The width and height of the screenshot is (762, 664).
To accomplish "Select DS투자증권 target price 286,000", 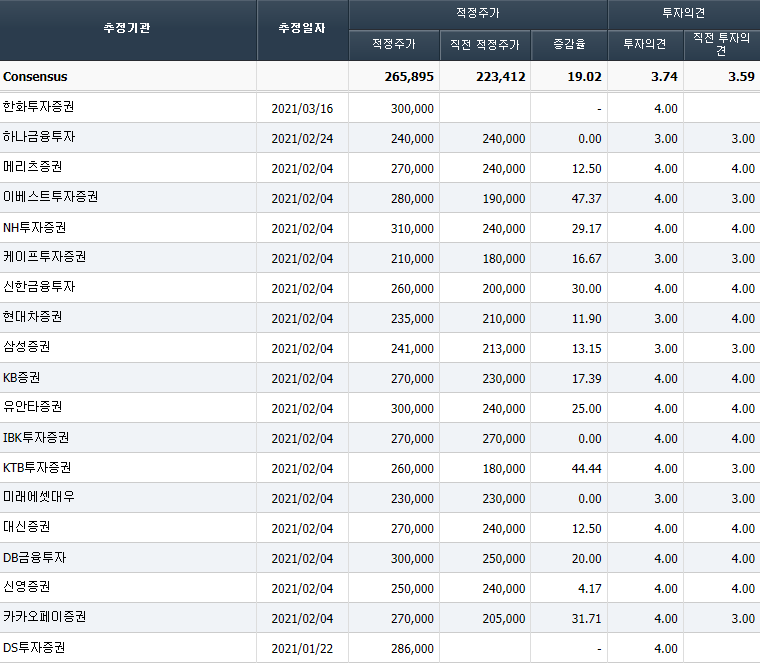I will click(x=412, y=649).
